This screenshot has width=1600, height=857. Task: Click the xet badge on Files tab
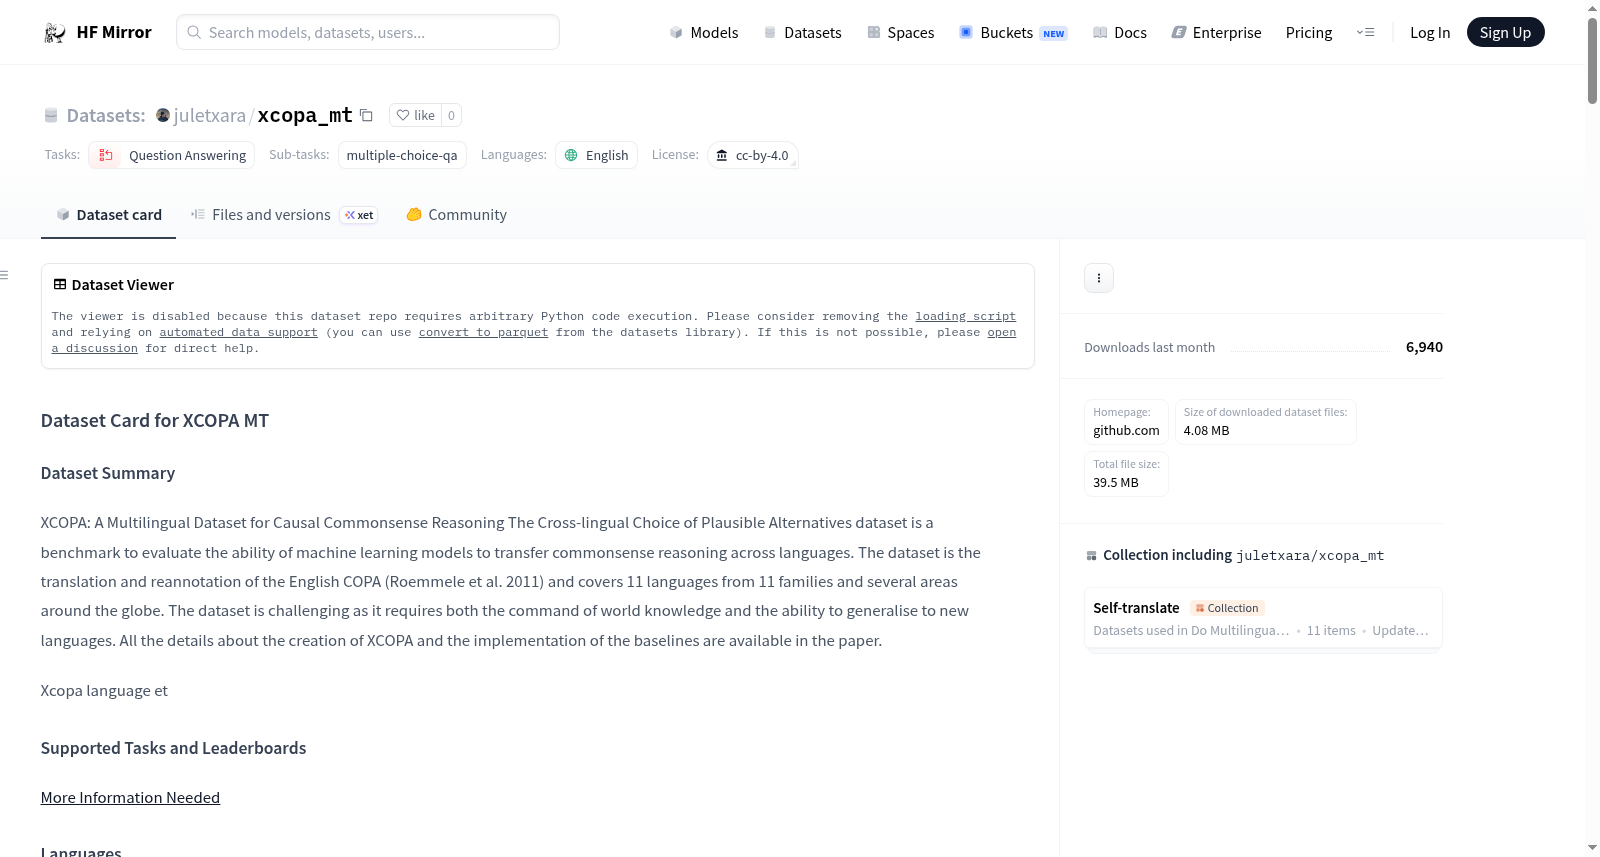(359, 215)
